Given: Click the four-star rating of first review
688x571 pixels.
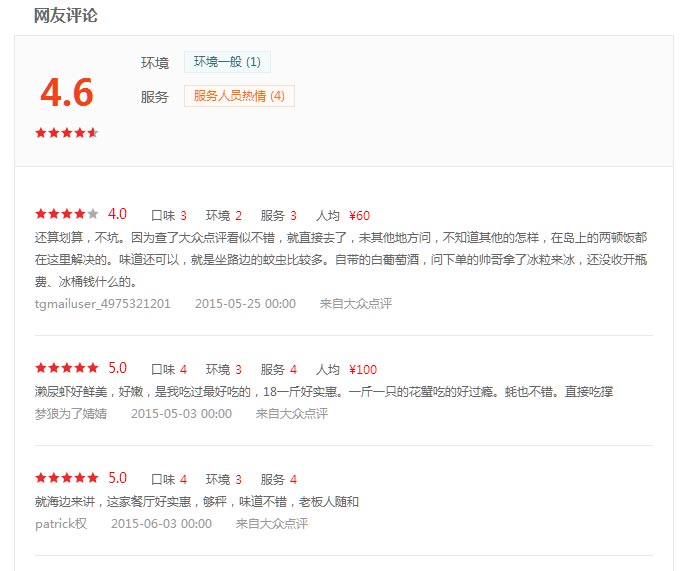Looking at the screenshot, I should tap(67, 214).
